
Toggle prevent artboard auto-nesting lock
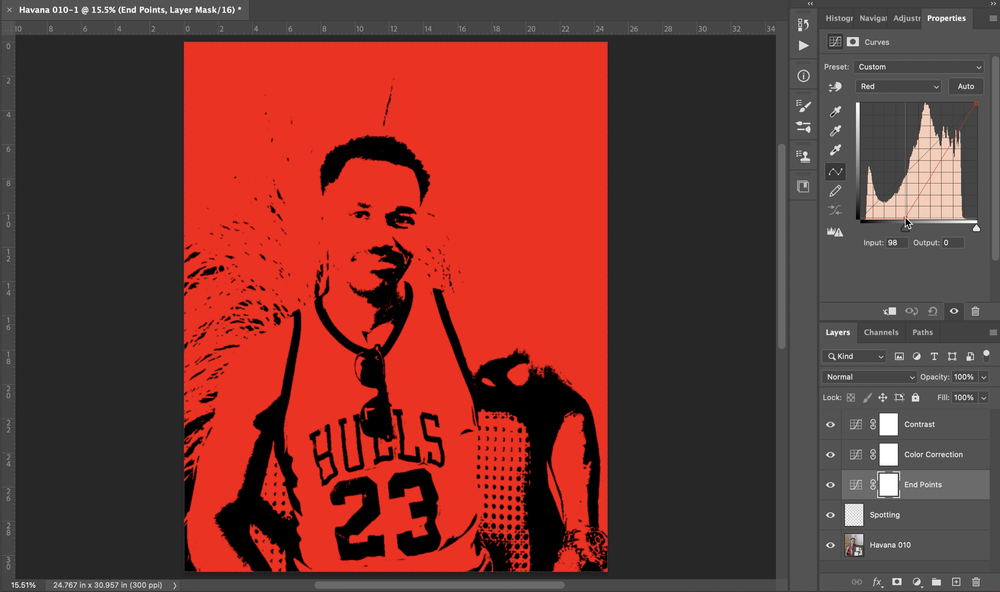coord(899,397)
